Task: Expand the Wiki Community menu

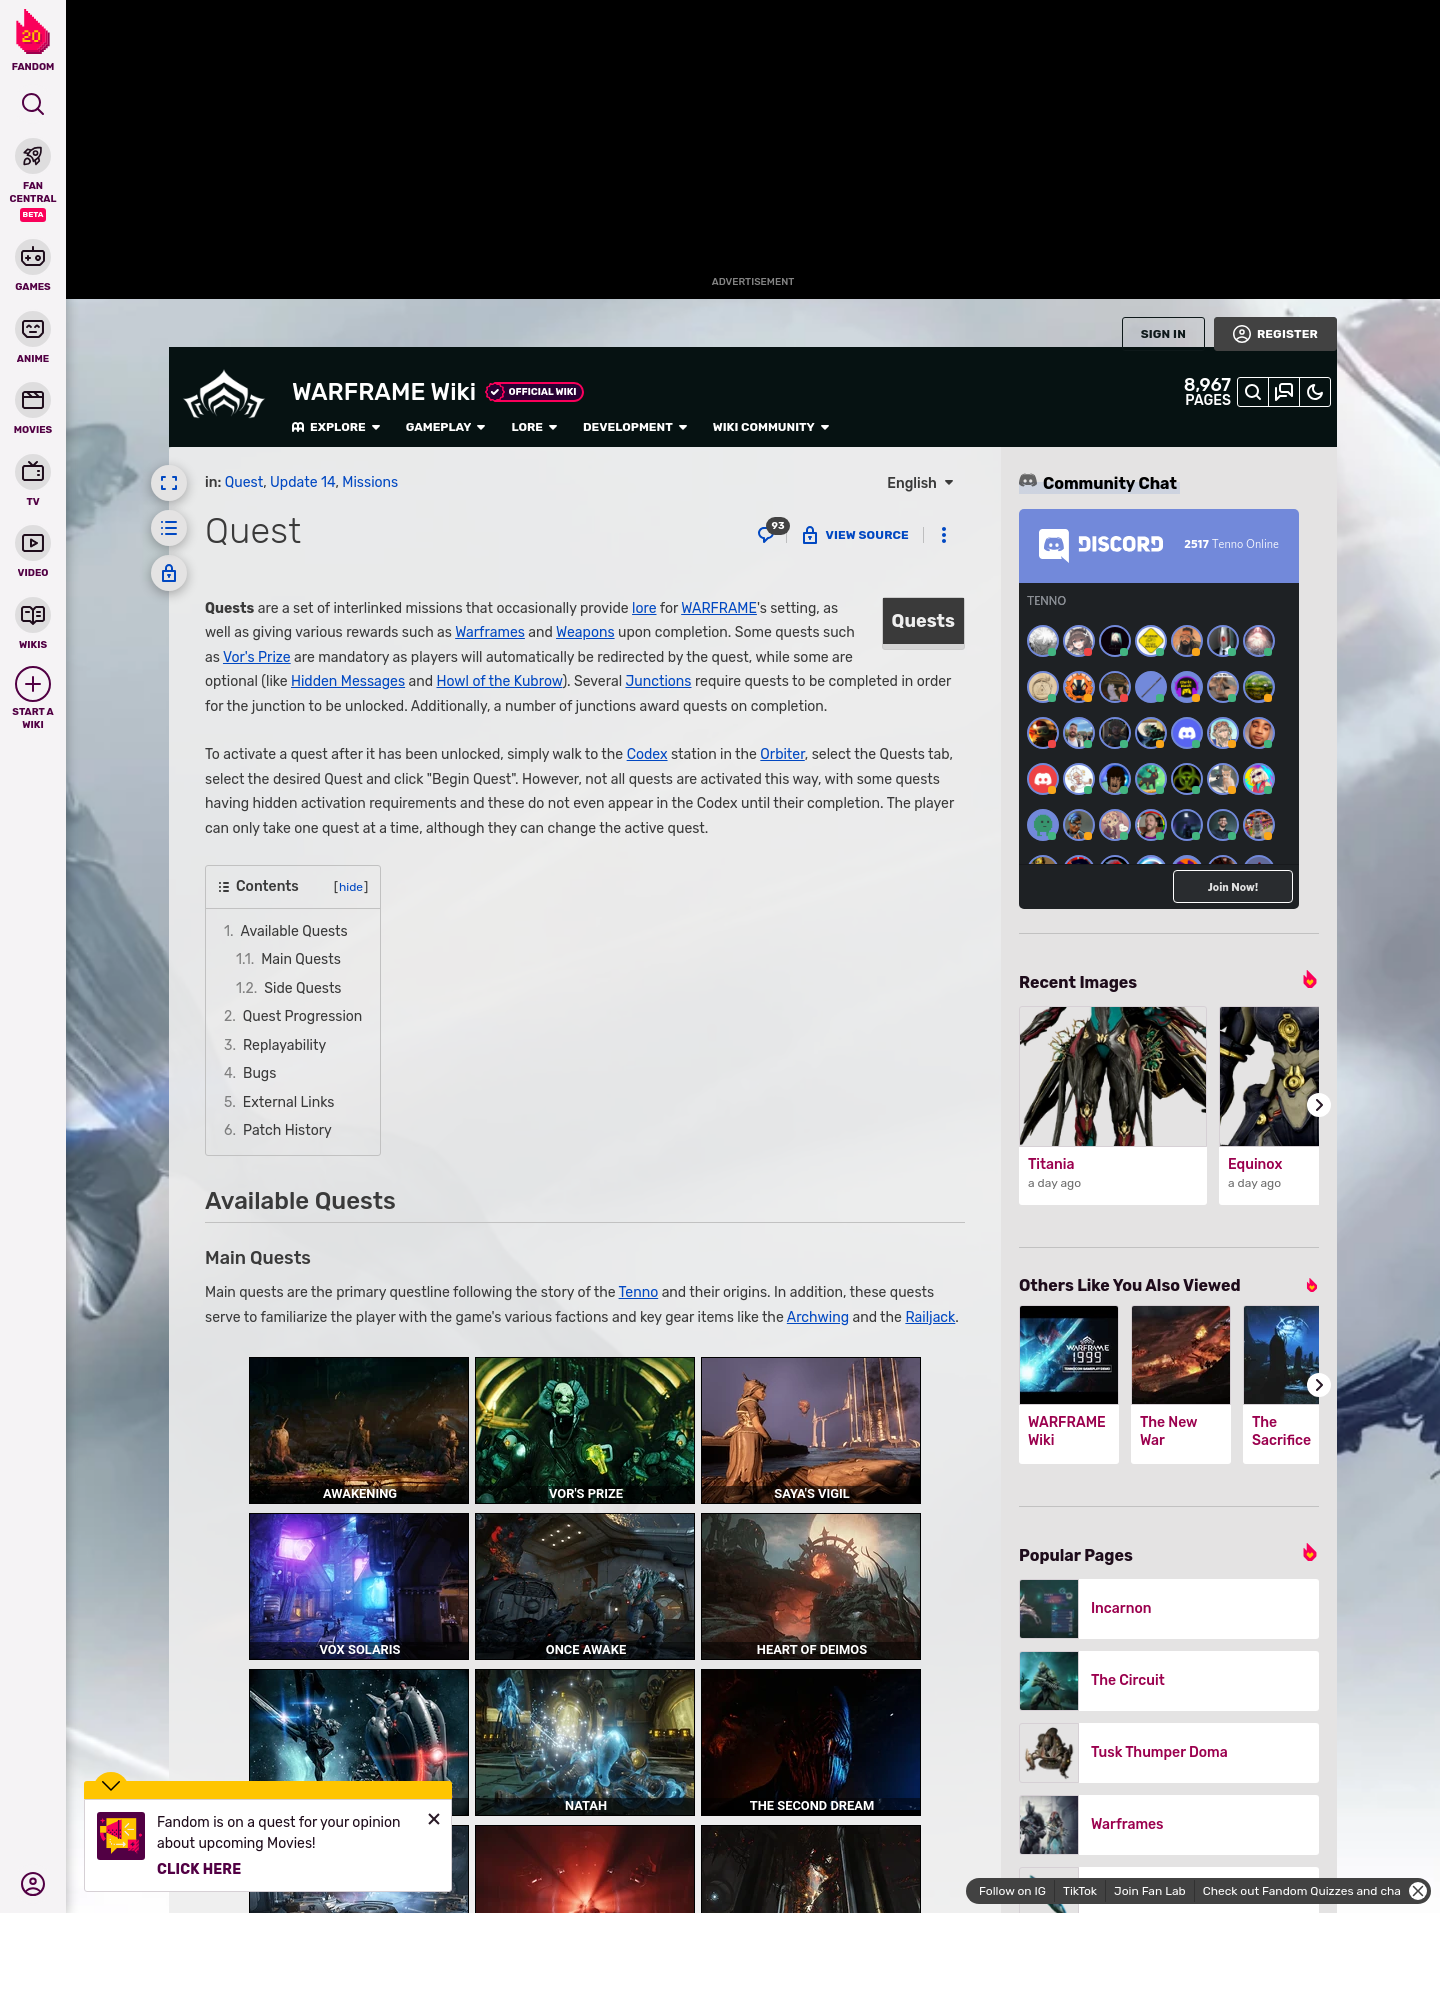Action: point(771,427)
